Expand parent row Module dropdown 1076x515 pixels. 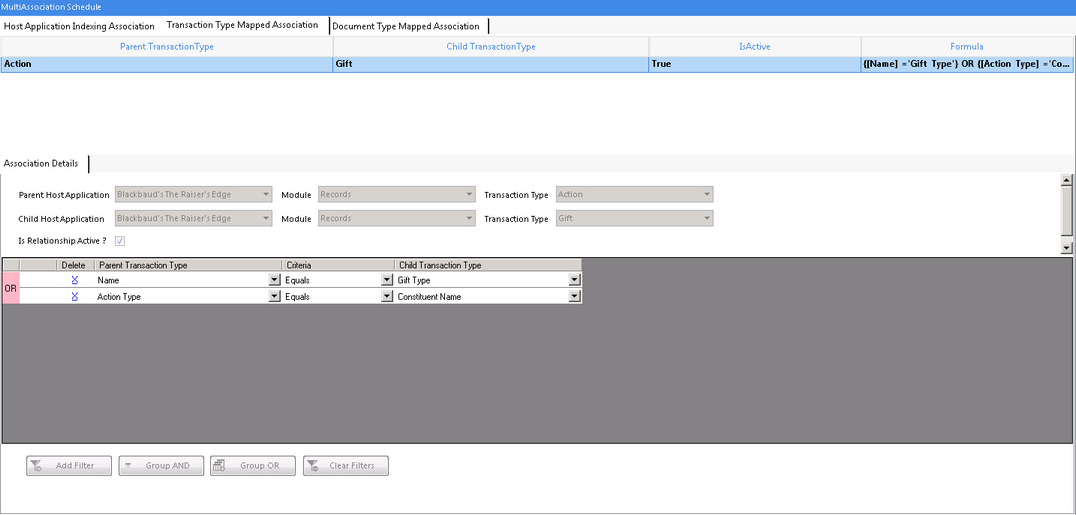click(x=397, y=194)
